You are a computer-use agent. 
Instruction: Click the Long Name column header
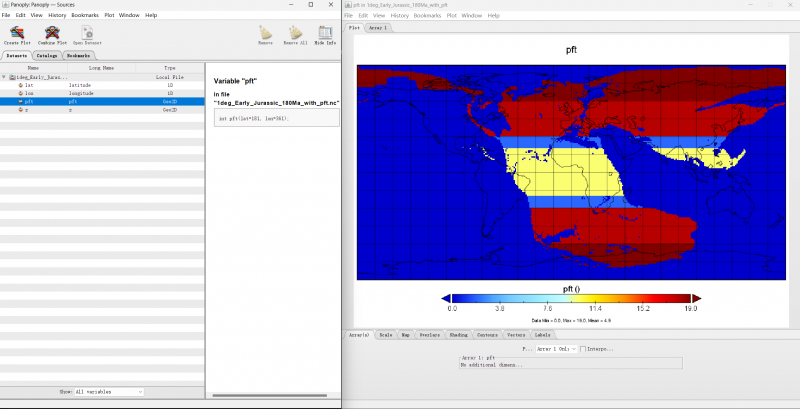101,67
